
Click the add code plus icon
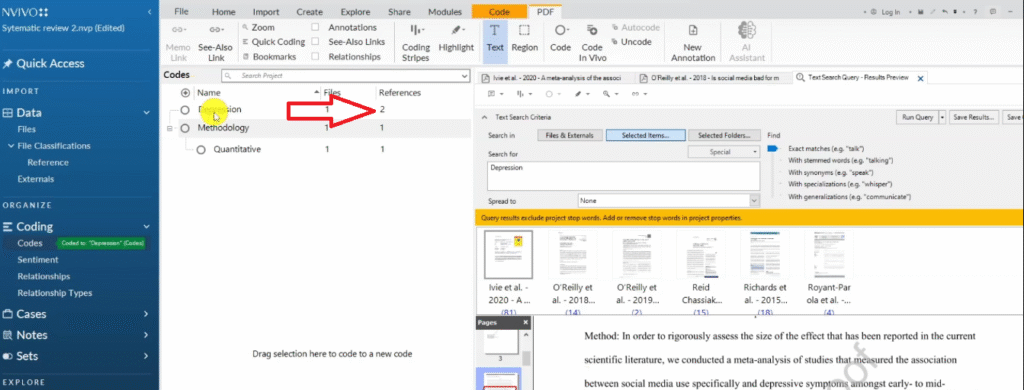coord(185,93)
